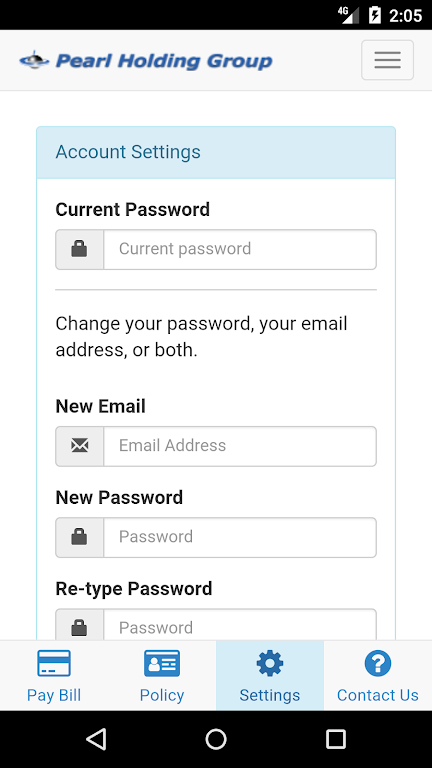This screenshot has width=432, height=768.
Task: Select the Contact Us question mark icon
Action: (378, 663)
